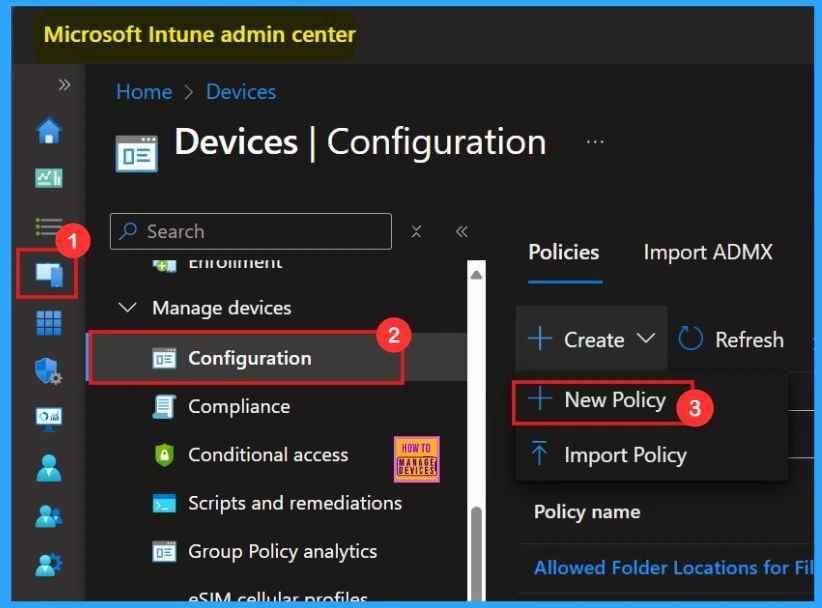This screenshot has width=822, height=608.
Task: Click the Devices Configuration page icon
Action: click(136, 154)
